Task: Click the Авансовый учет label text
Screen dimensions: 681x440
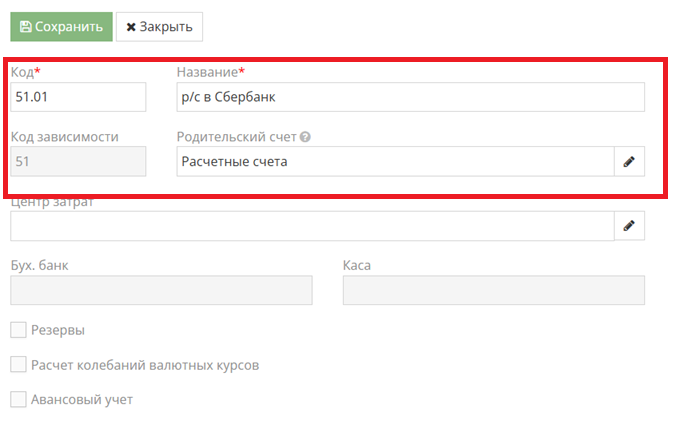Action: [x=82, y=400]
